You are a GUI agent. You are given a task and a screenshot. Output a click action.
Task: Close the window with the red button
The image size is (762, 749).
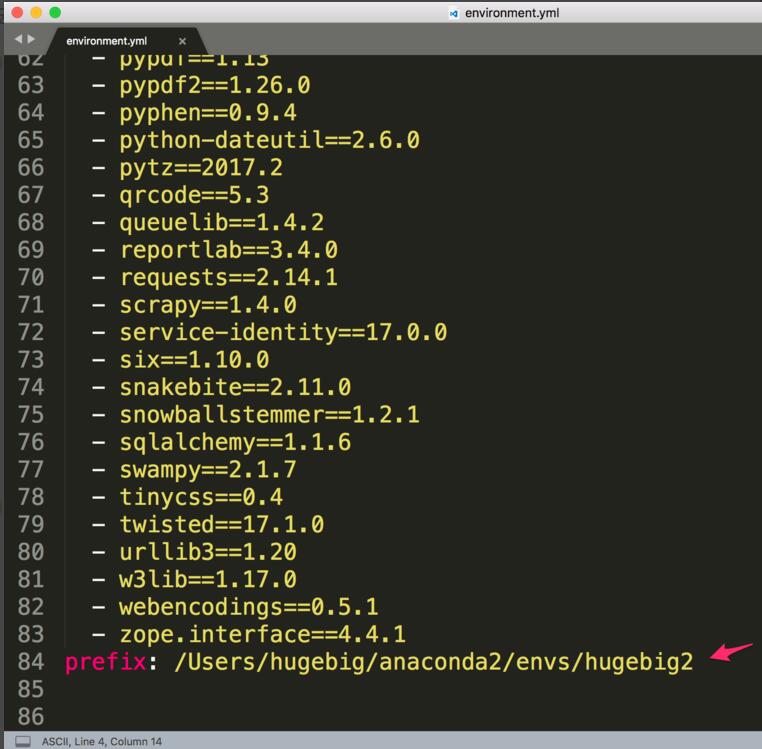point(15,13)
